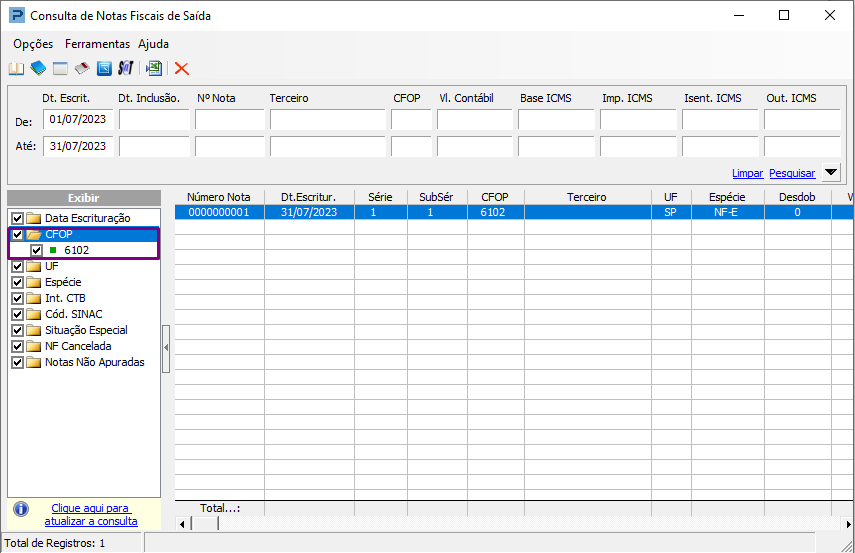The width and height of the screenshot is (855, 553).
Task: Click the De Base ICMS field
Action: [x=556, y=119]
